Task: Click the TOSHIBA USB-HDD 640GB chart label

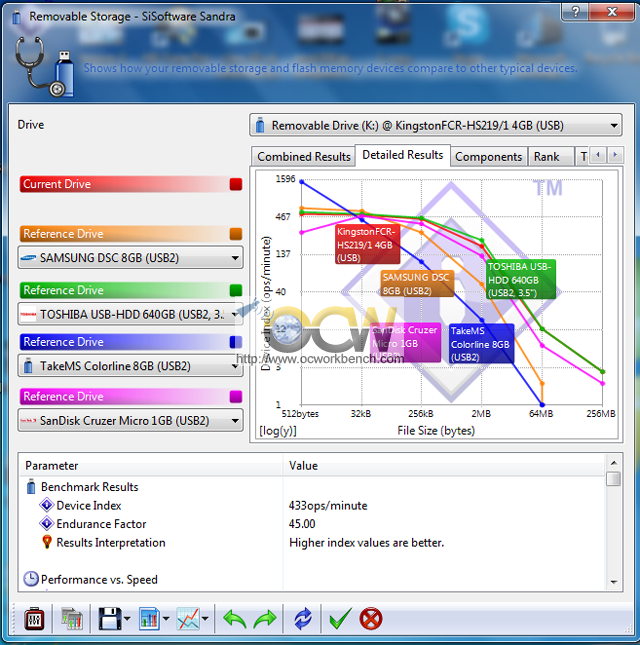Action: [520, 279]
